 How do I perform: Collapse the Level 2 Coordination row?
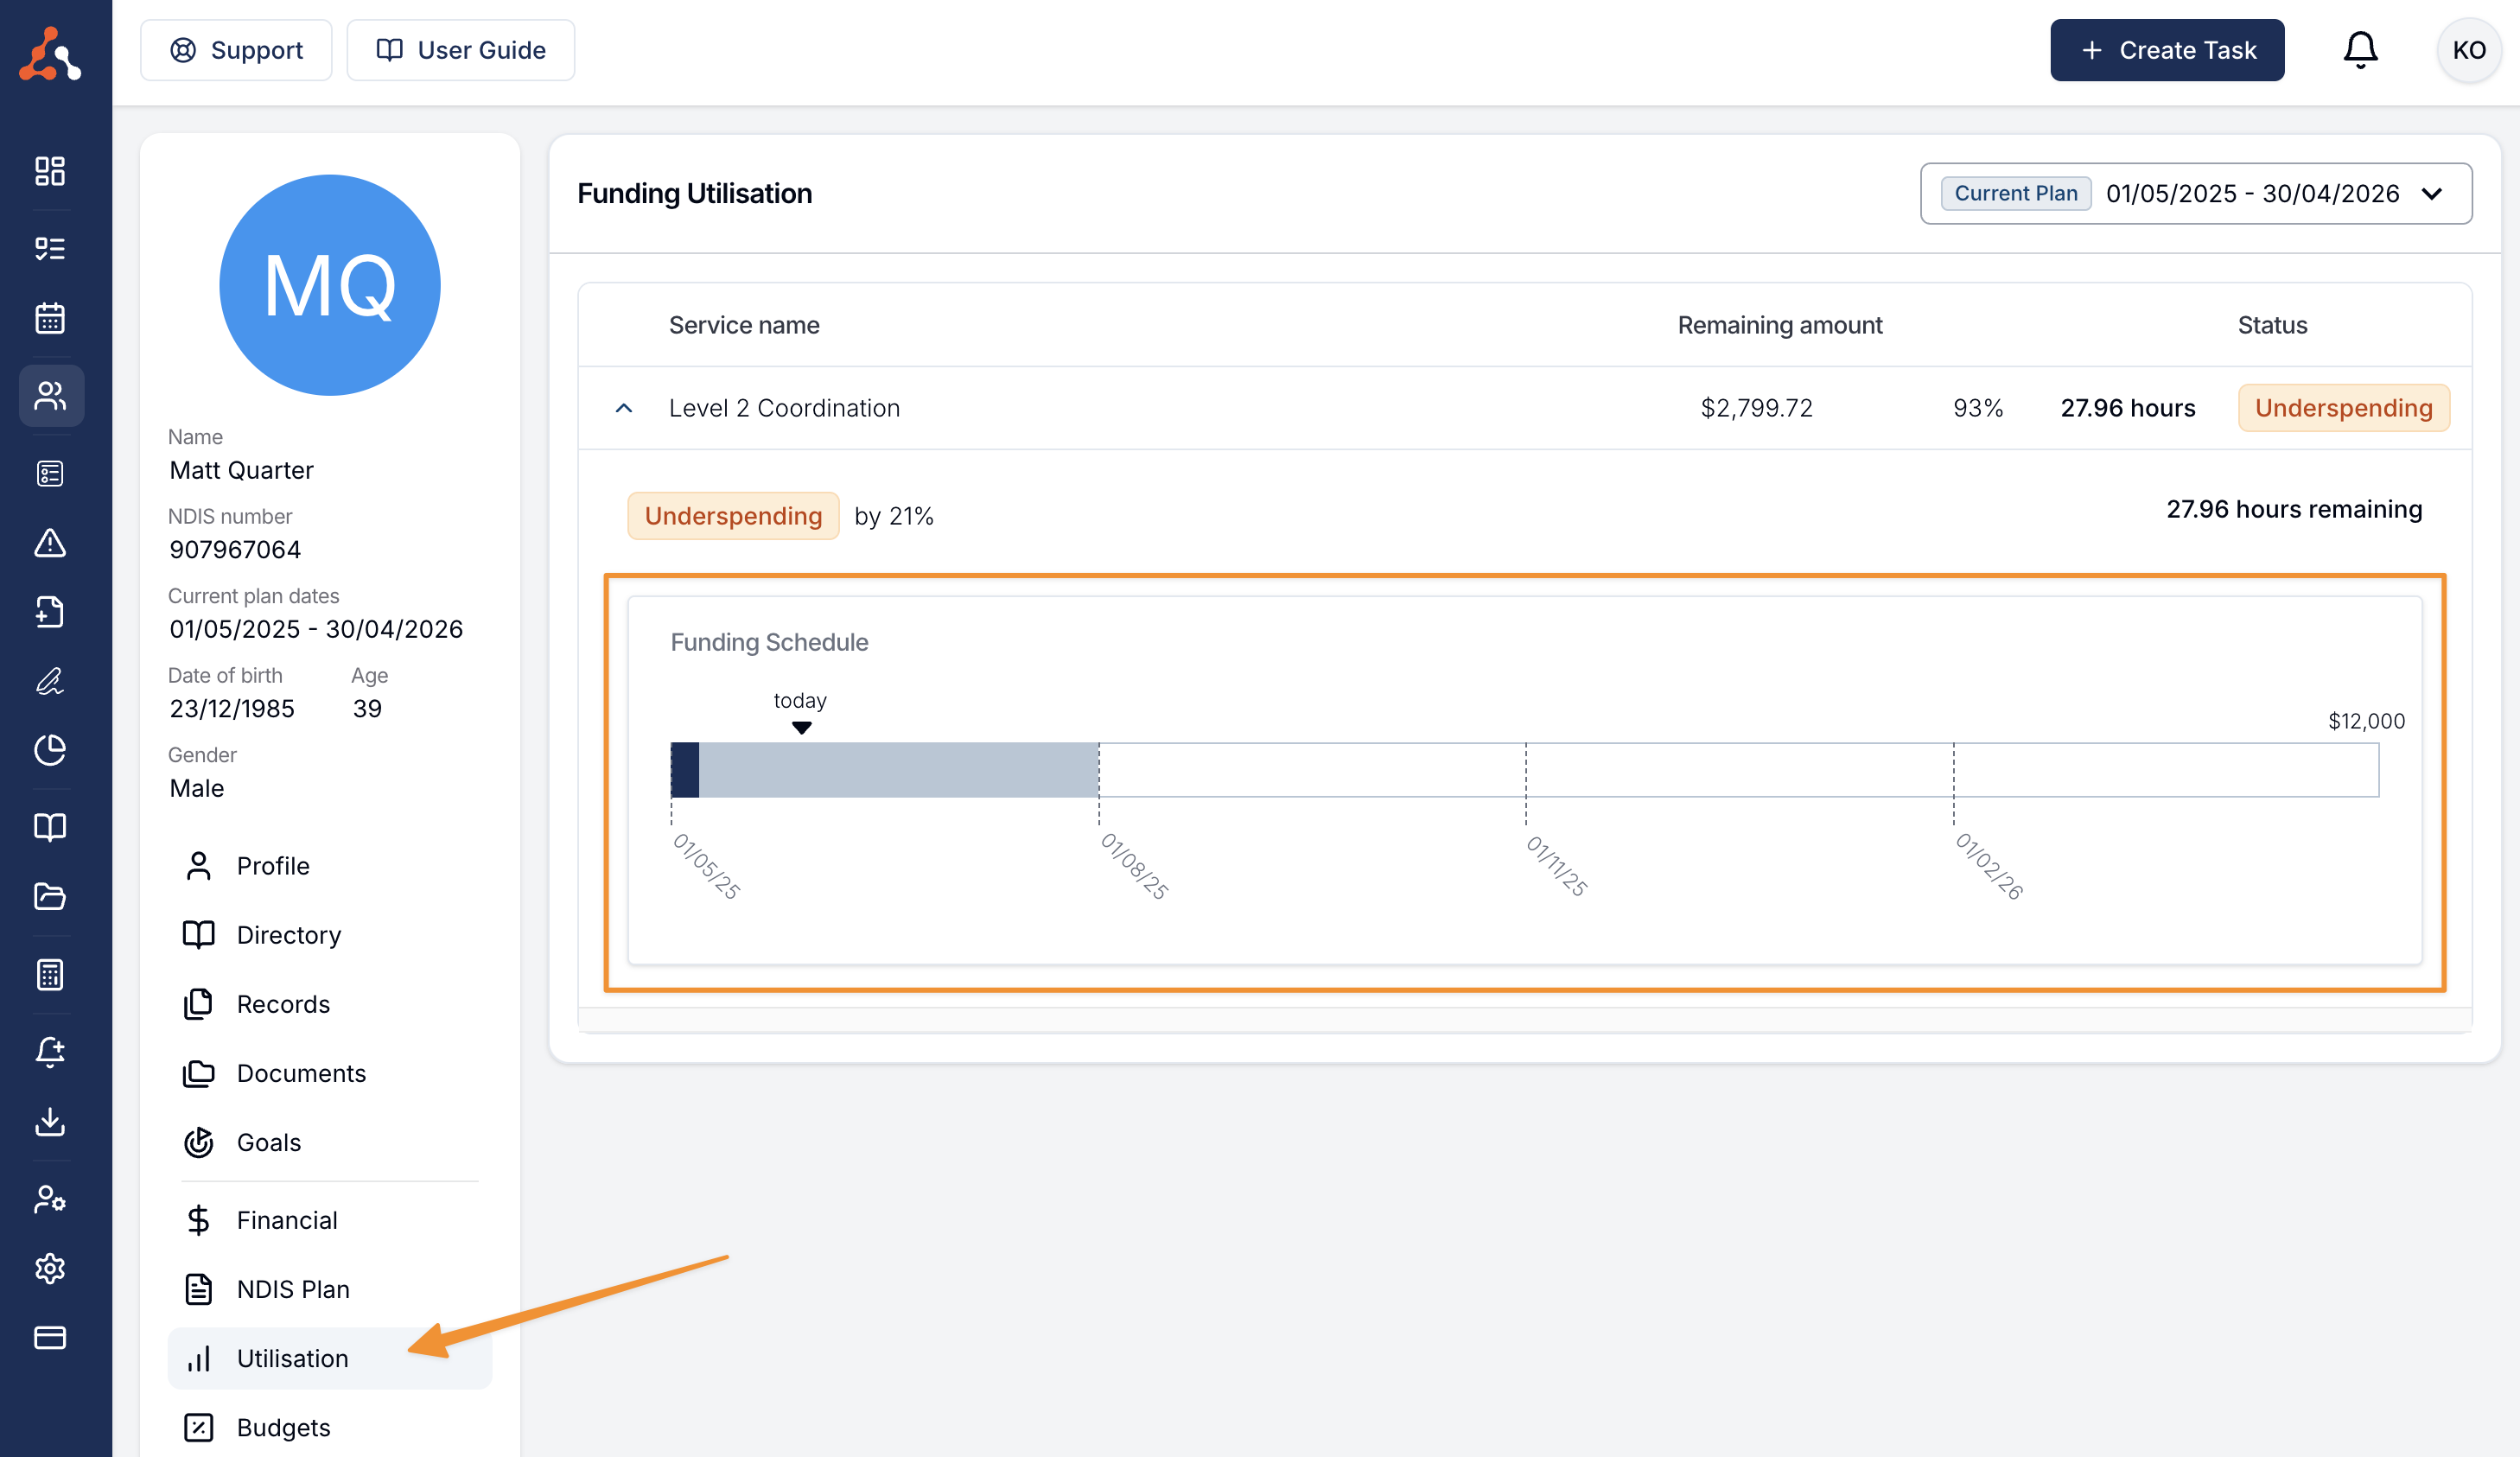624,408
